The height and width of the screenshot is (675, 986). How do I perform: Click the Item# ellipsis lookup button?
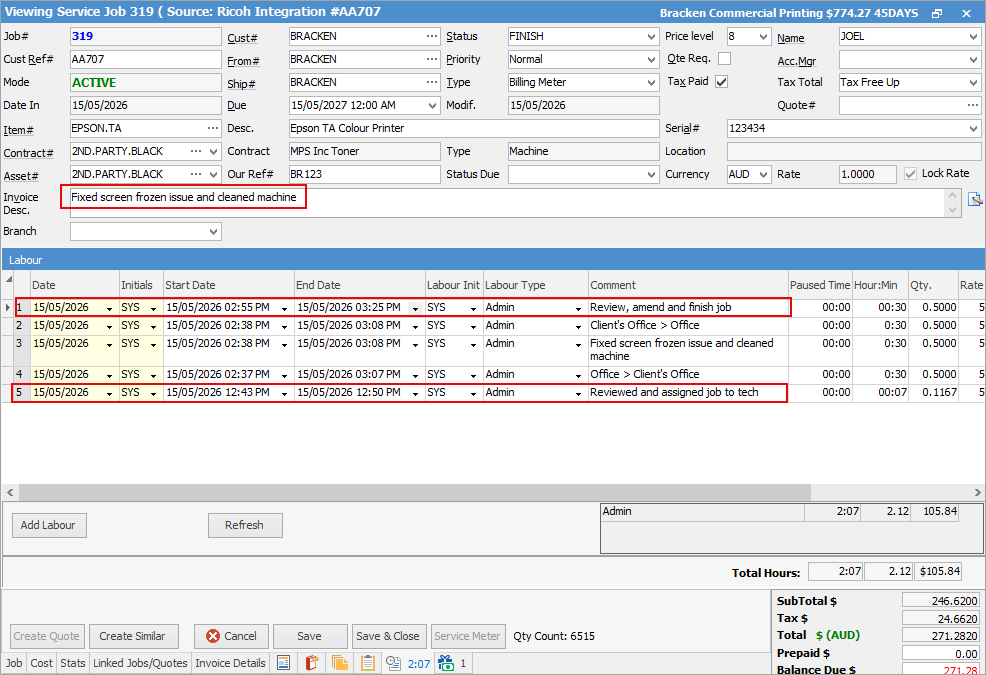point(213,128)
